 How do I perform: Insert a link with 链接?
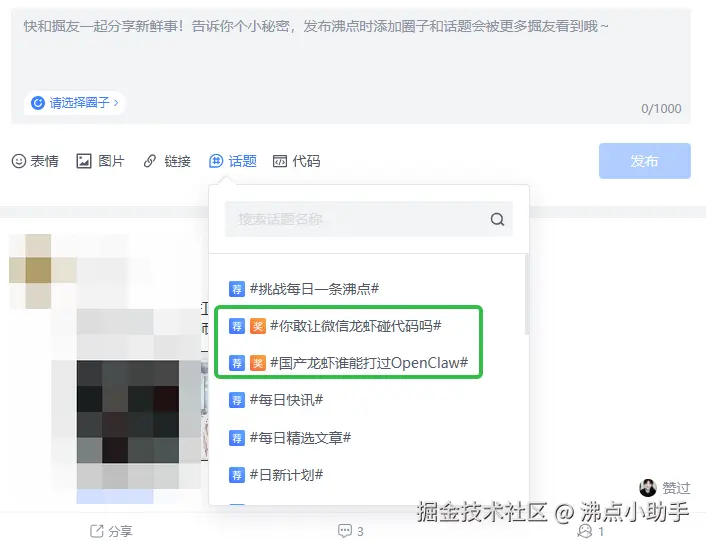pyautogui.click(x=167, y=161)
